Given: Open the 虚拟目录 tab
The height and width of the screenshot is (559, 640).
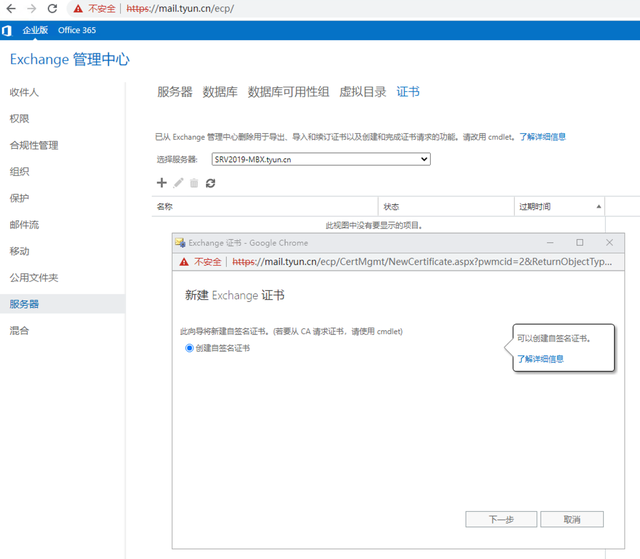Looking at the screenshot, I should coord(362,92).
